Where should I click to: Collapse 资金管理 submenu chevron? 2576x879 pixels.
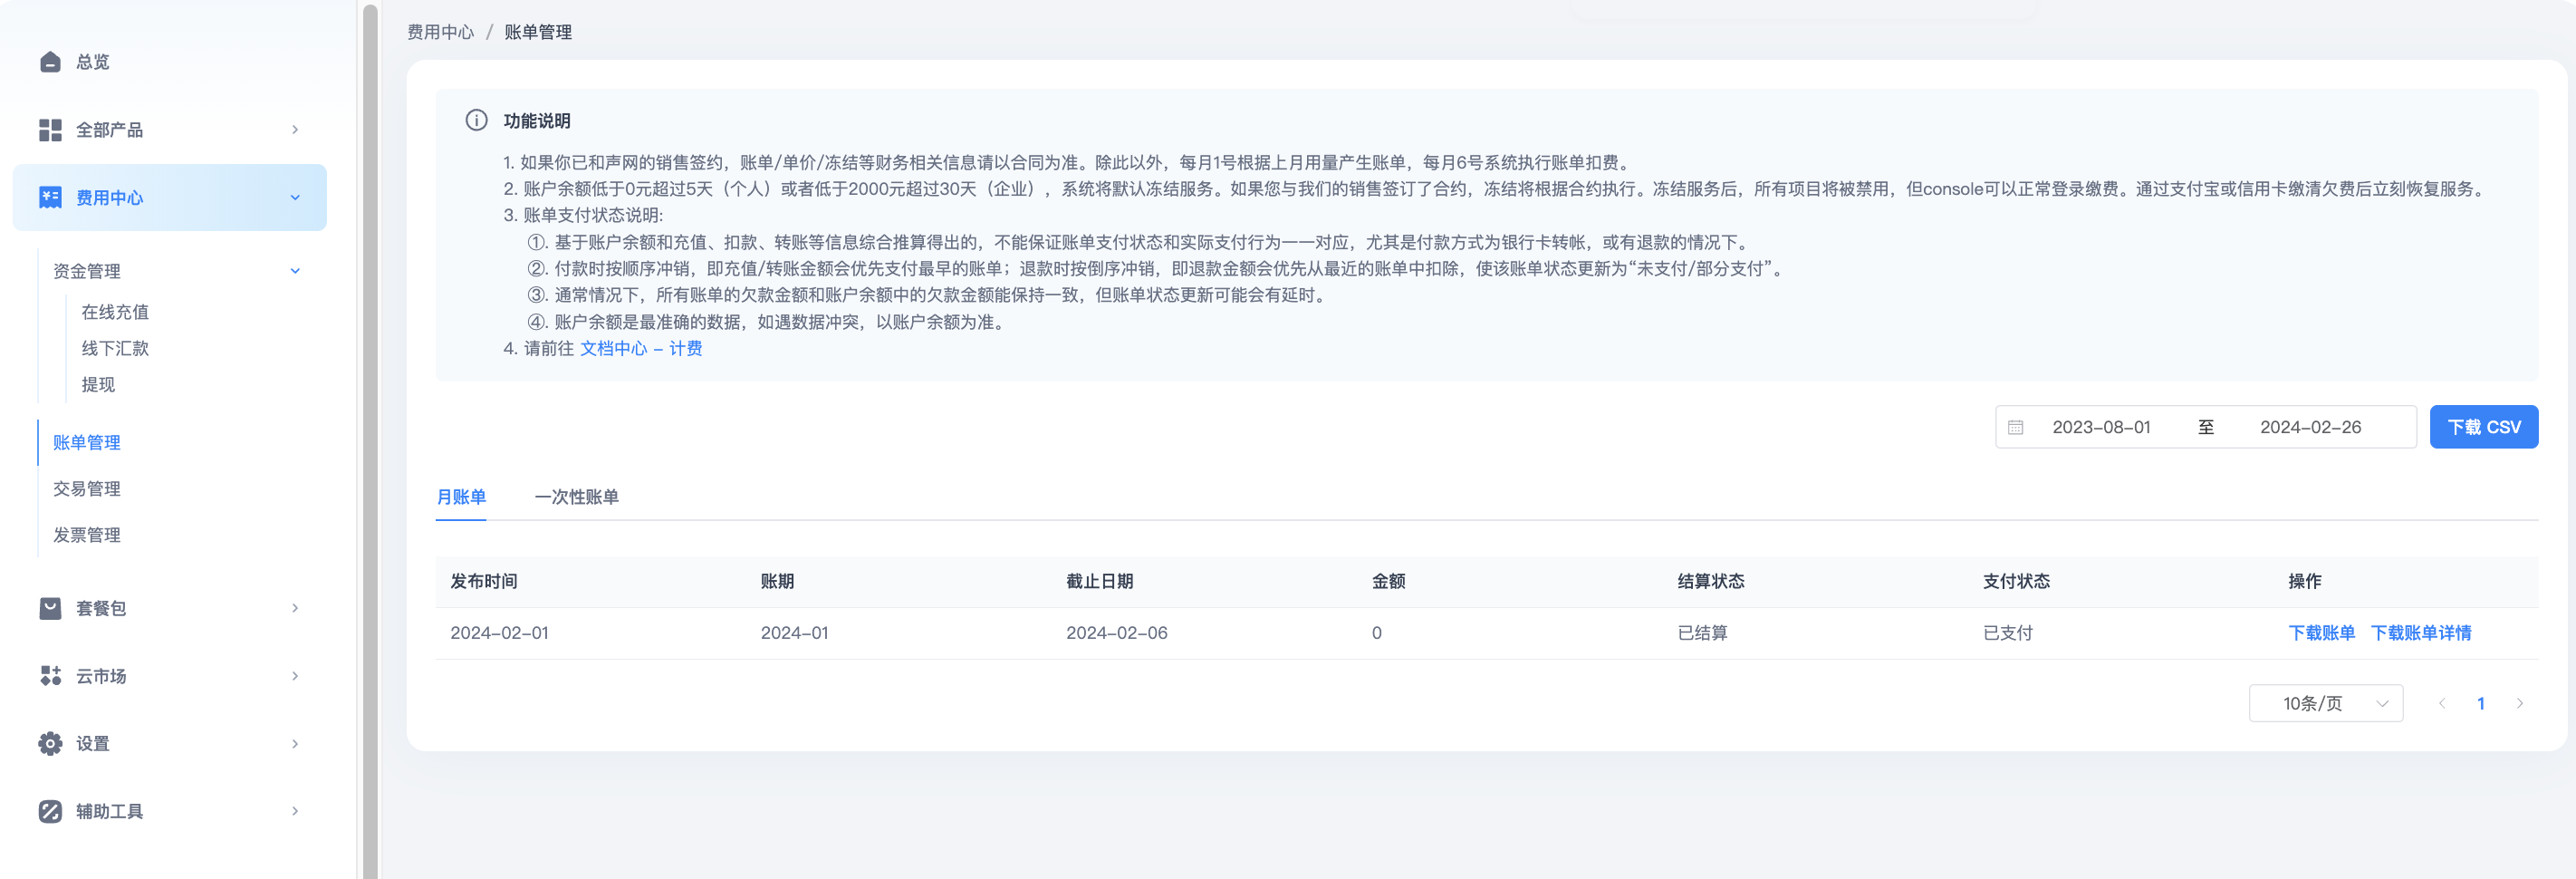tap(295, 271)
